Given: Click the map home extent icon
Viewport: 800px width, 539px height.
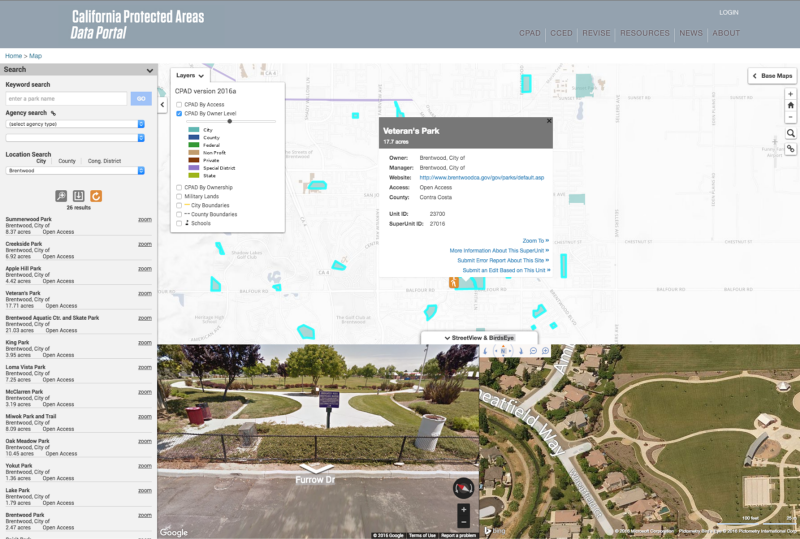Looking at the screenshot, I should click(x=790, y=105).
